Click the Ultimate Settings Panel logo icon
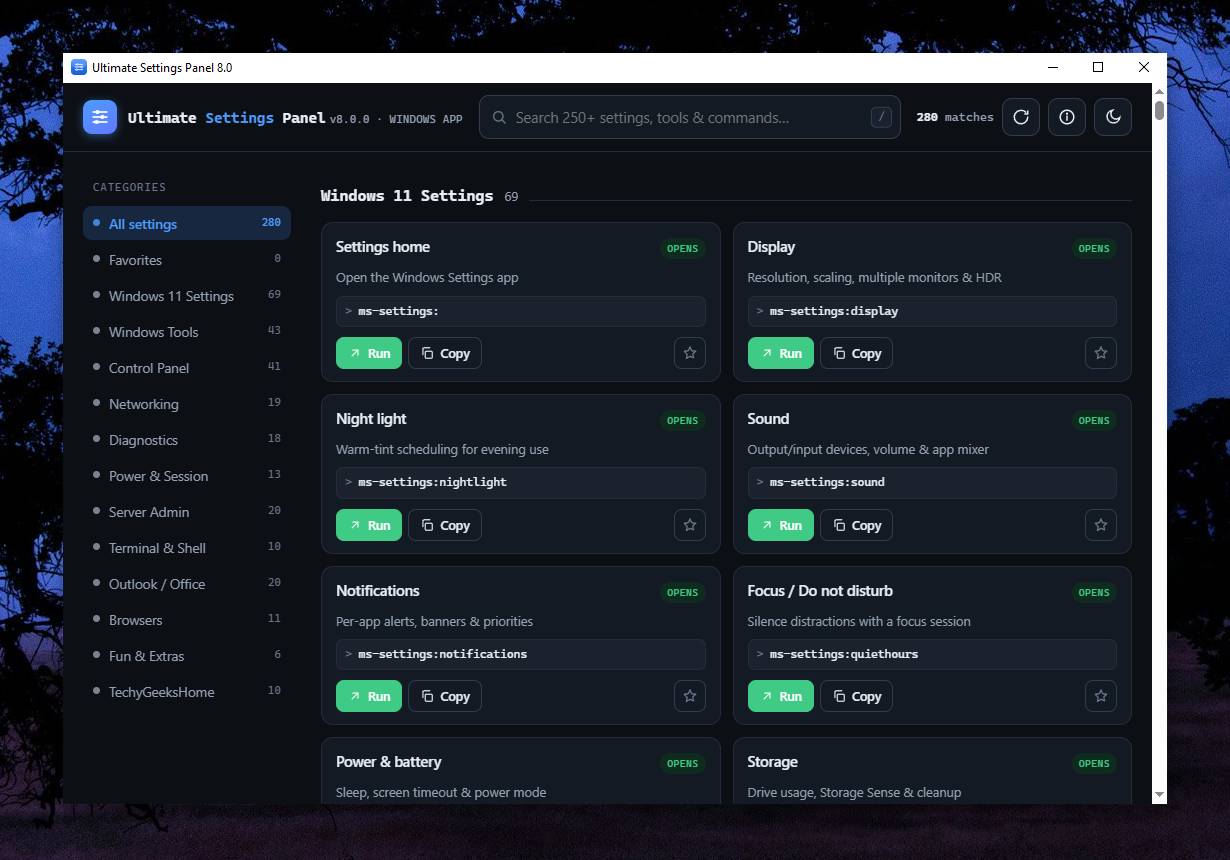1230x860 pixels. click(100, 117)
